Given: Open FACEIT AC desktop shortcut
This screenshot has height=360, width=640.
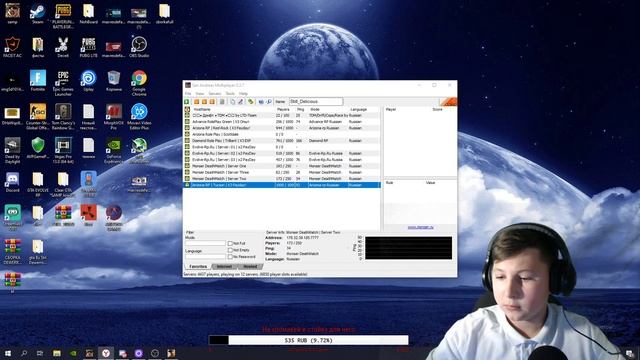Looking at the screenshot, I should [x=12, y=47].
